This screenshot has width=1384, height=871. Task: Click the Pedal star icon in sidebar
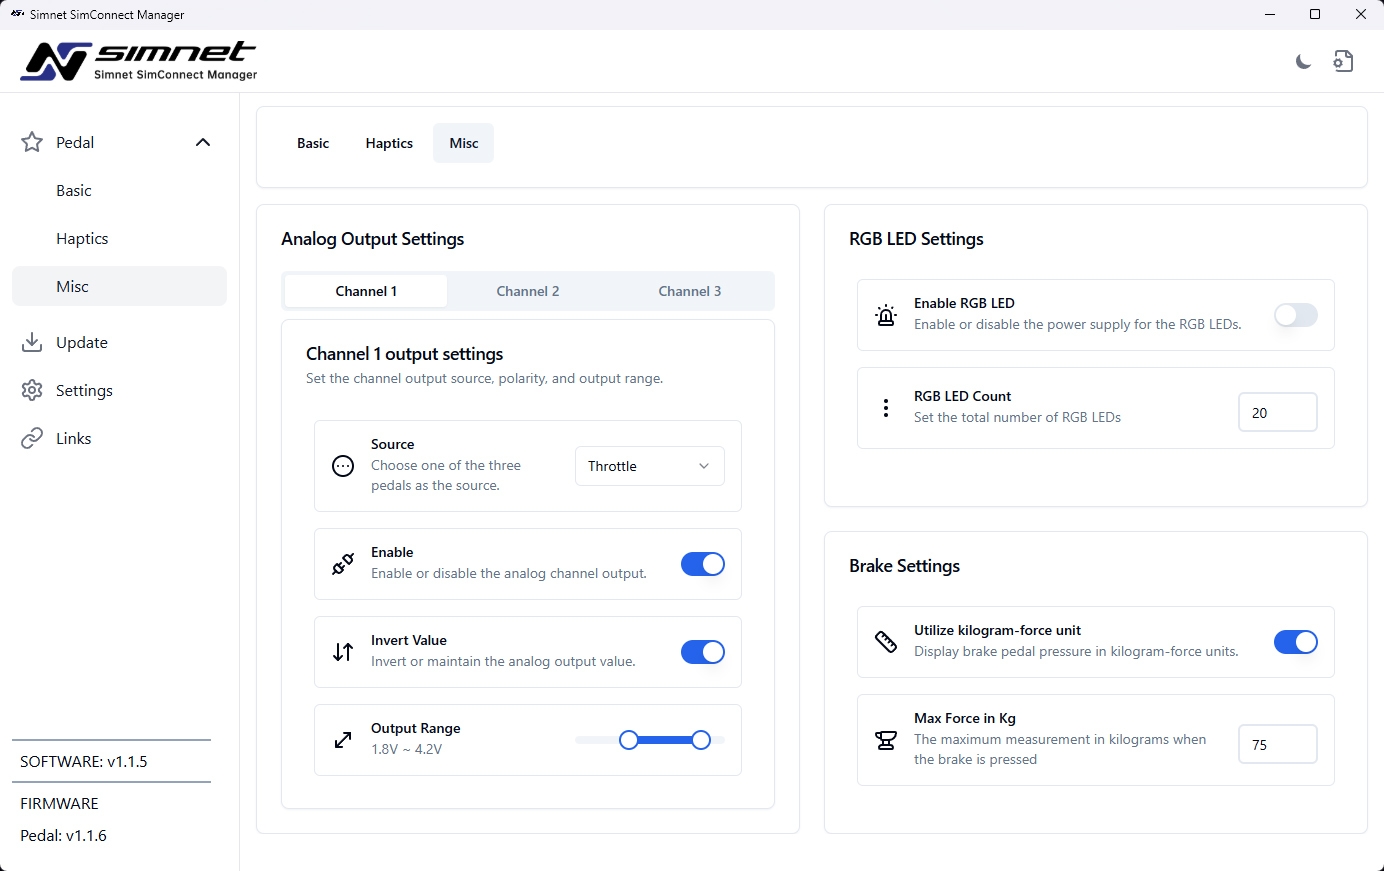[32, 142]
